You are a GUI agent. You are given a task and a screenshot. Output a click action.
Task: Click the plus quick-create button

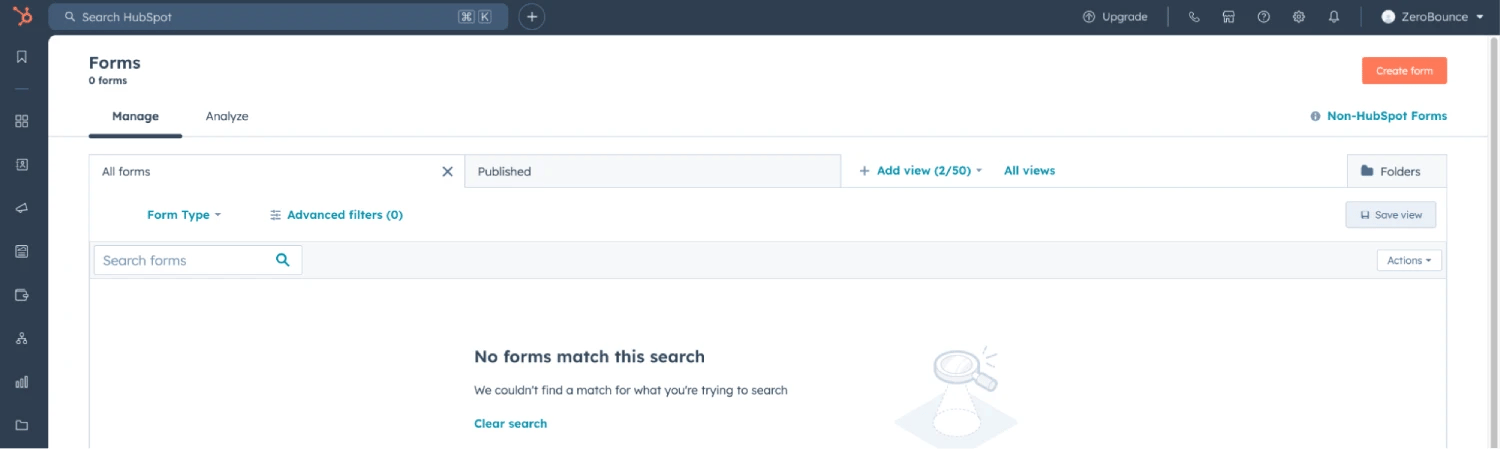532,17
